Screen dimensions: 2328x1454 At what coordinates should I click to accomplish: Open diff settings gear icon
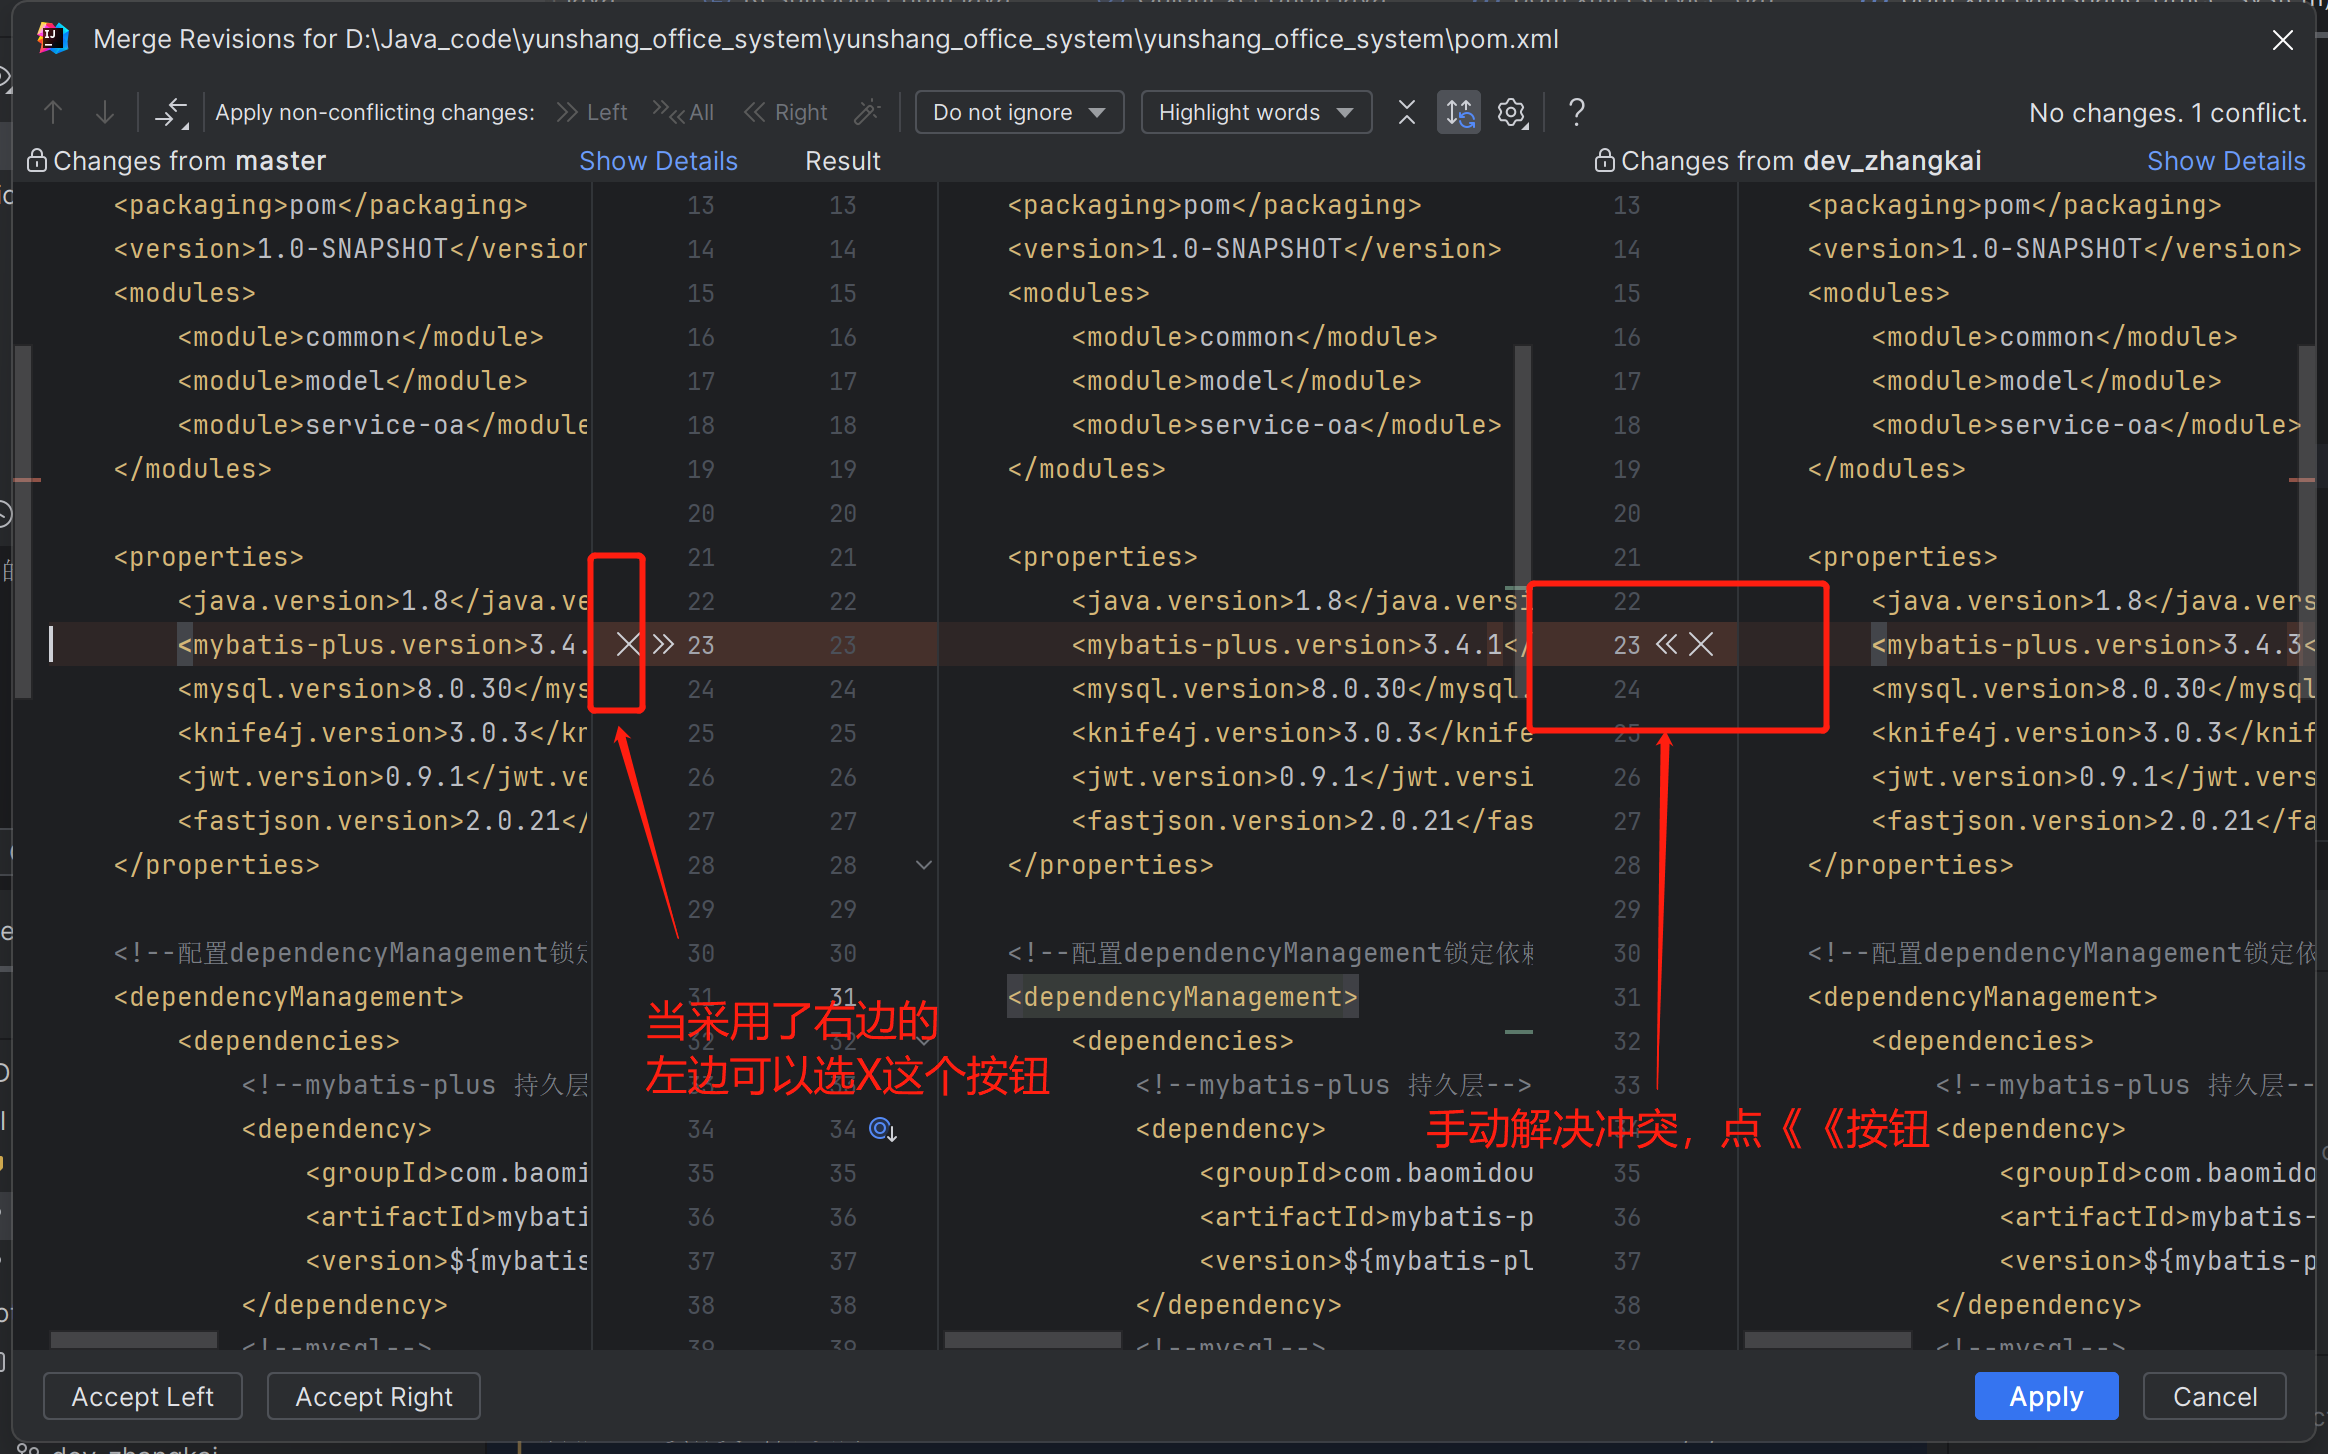pos(1512,112)
